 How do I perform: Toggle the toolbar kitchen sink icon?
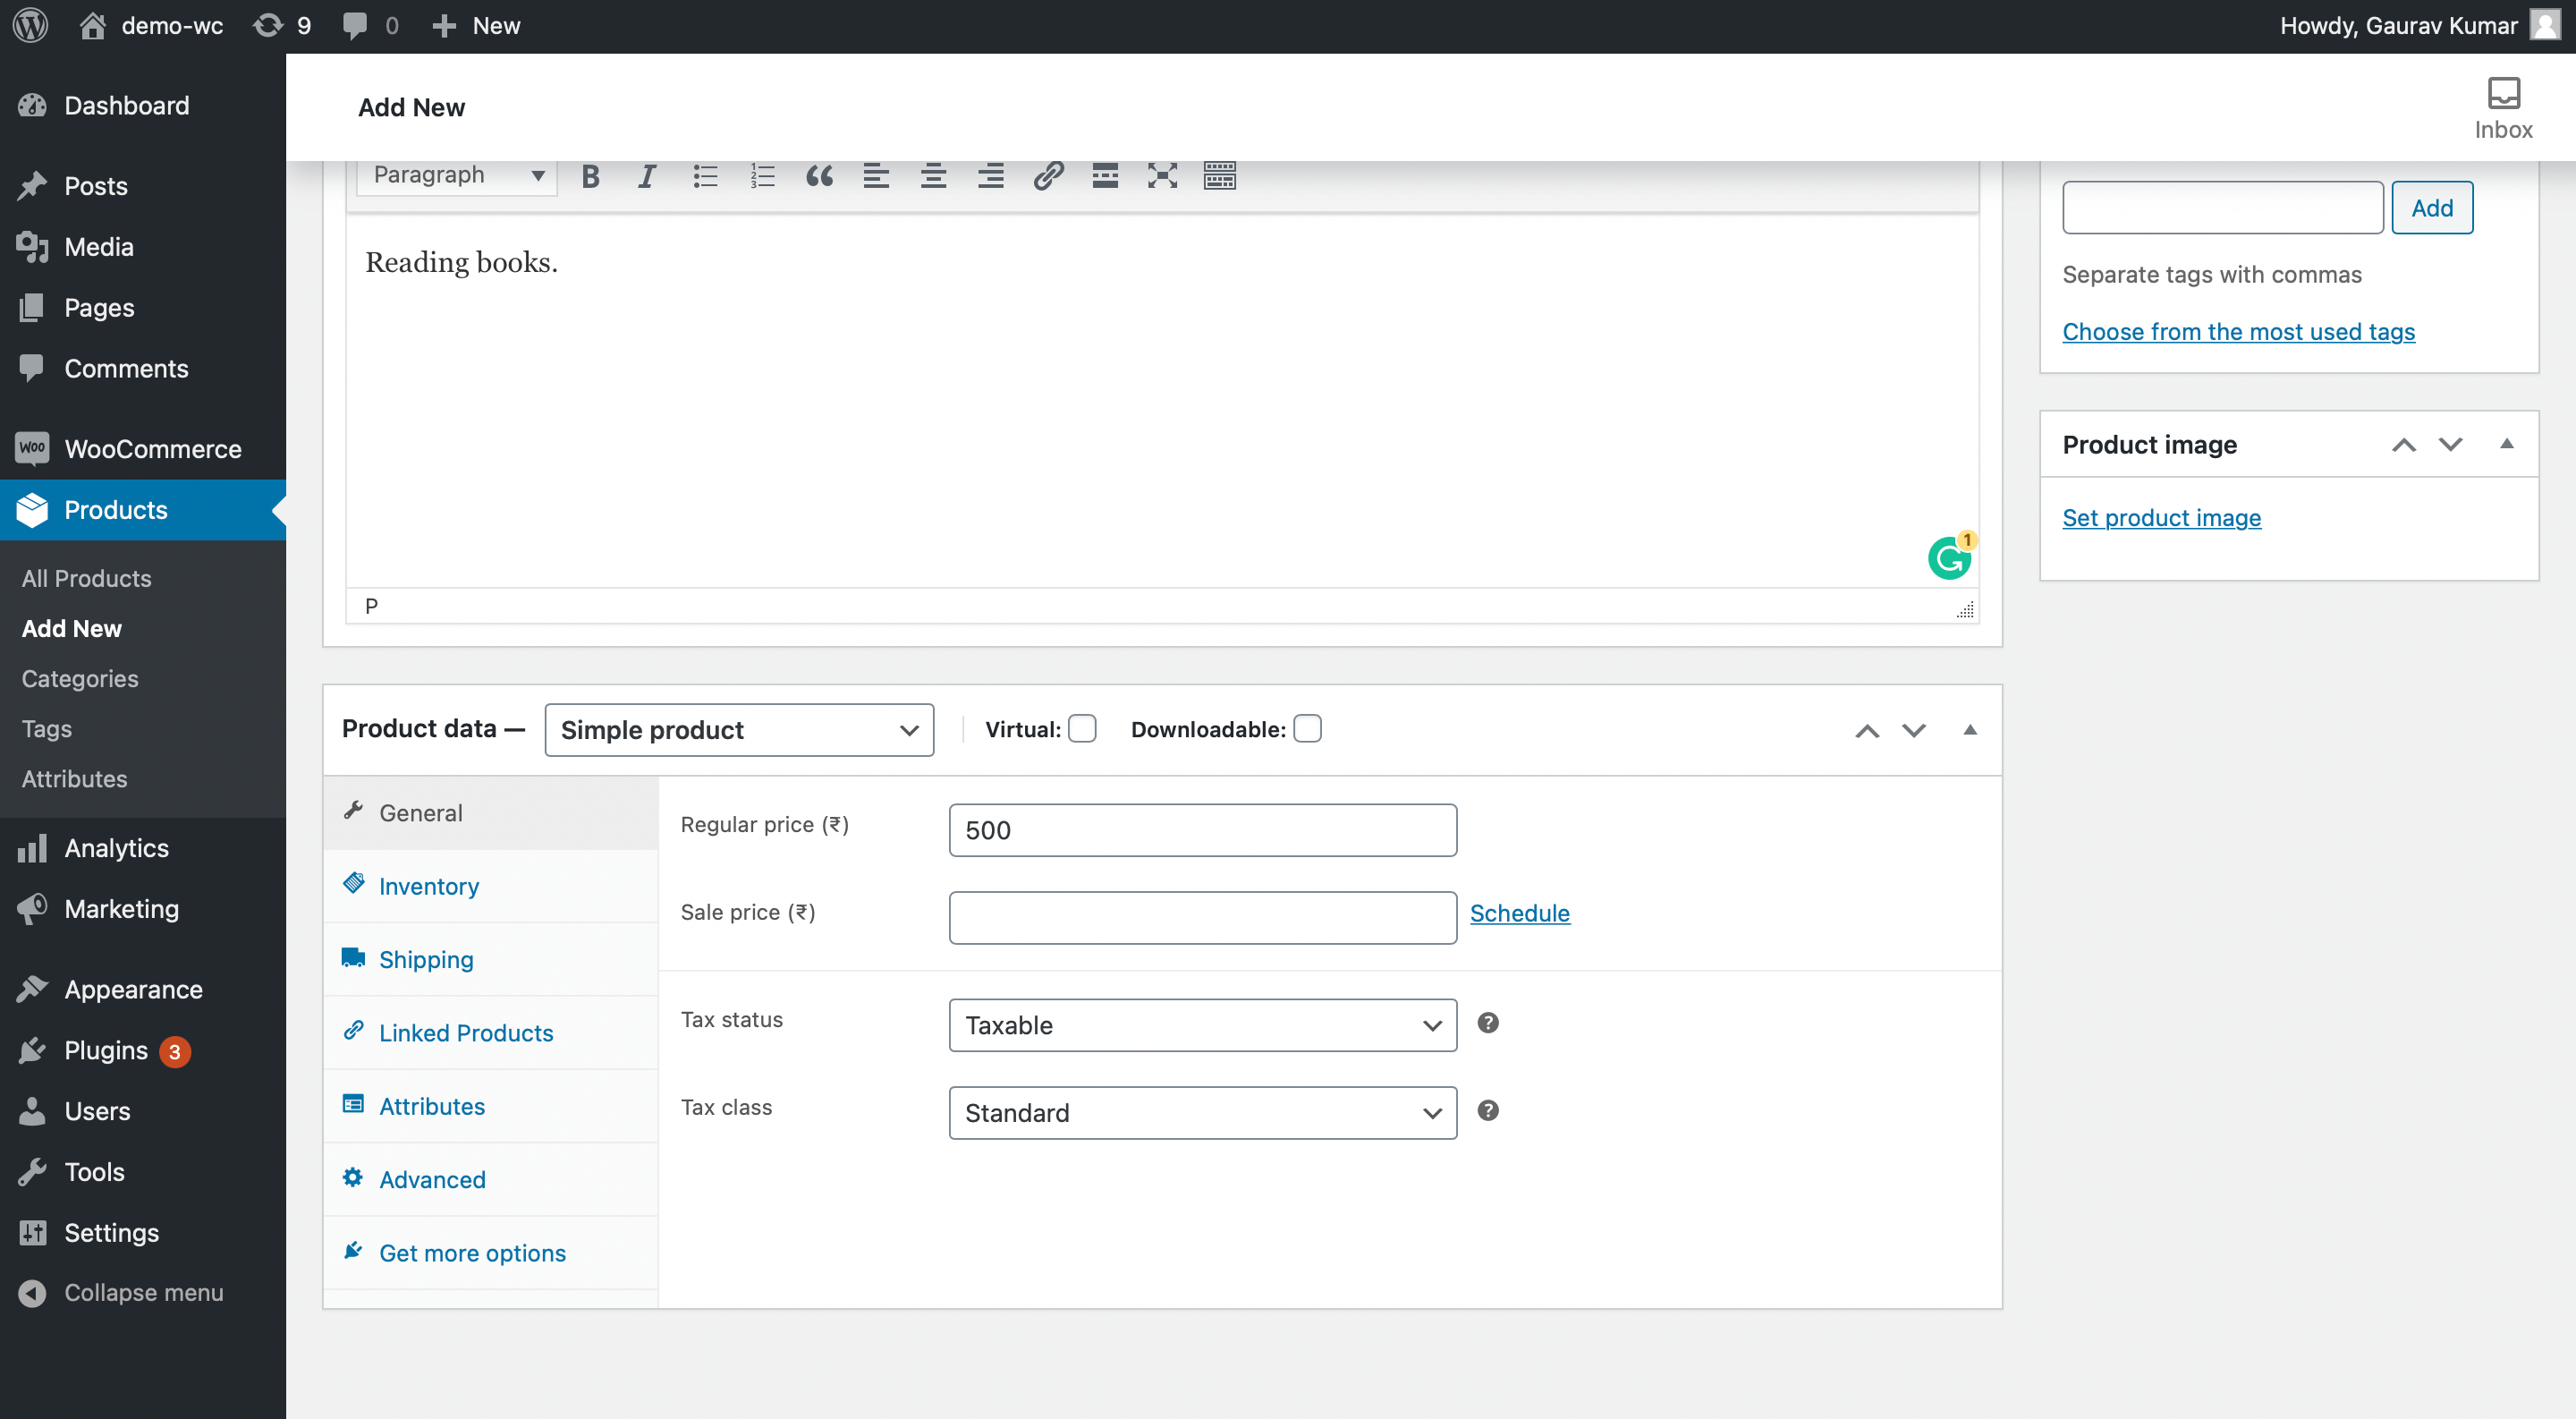tap(1219, 176)
